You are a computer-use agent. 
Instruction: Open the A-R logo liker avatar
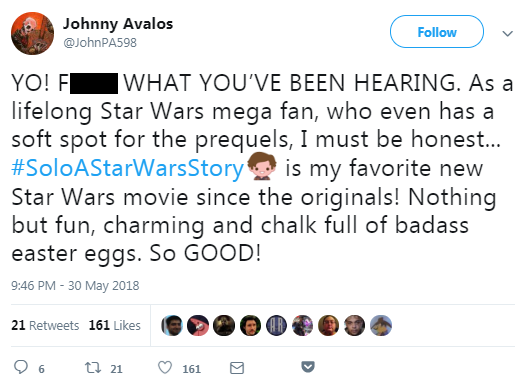pyautogui.click(x=276, y=325)
